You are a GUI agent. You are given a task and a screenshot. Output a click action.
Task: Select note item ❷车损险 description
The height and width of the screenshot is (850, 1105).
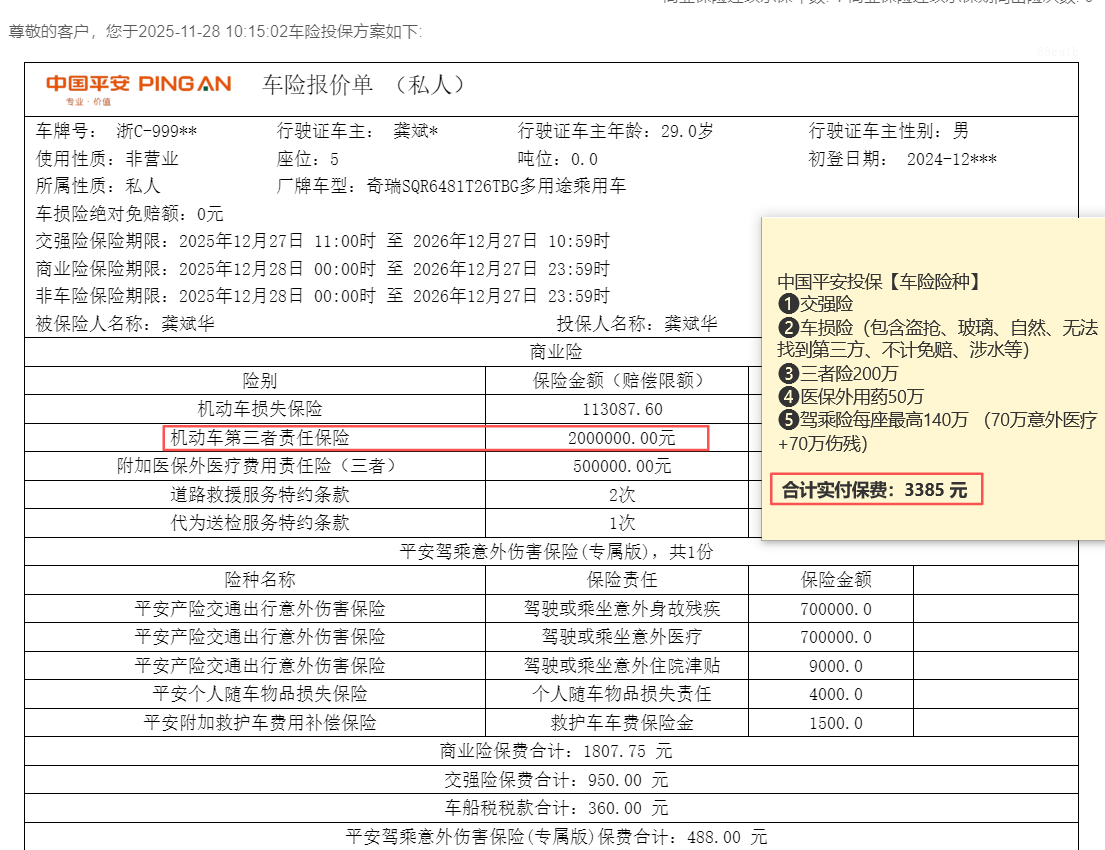pos(938,338)
